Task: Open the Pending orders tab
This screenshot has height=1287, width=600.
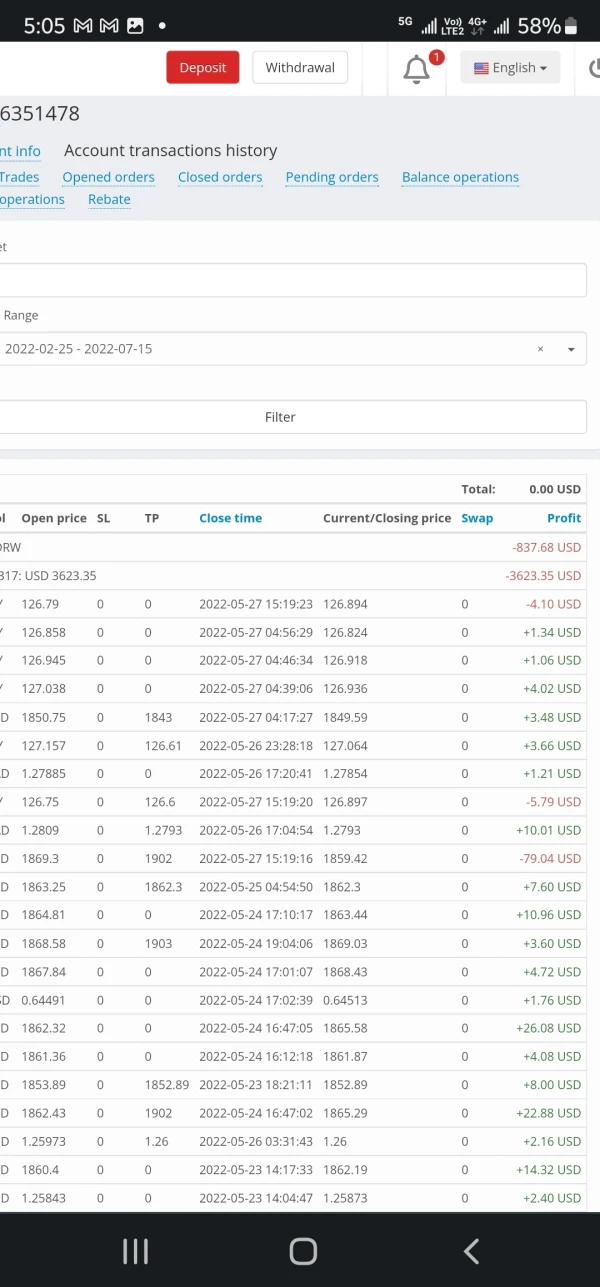Action: click(x=332, y=177)
